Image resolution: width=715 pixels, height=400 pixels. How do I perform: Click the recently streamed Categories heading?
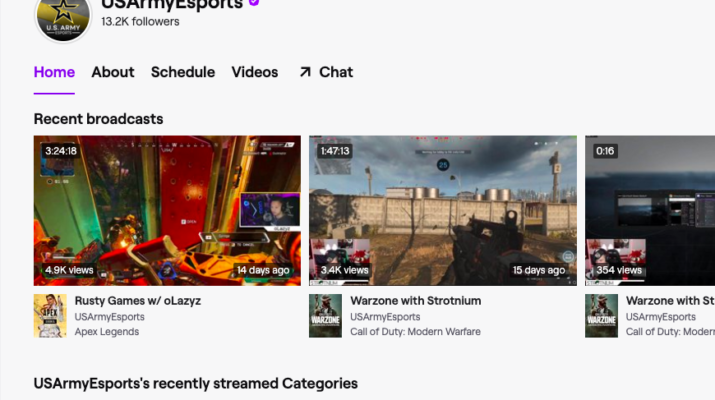(x=196, y=384)
